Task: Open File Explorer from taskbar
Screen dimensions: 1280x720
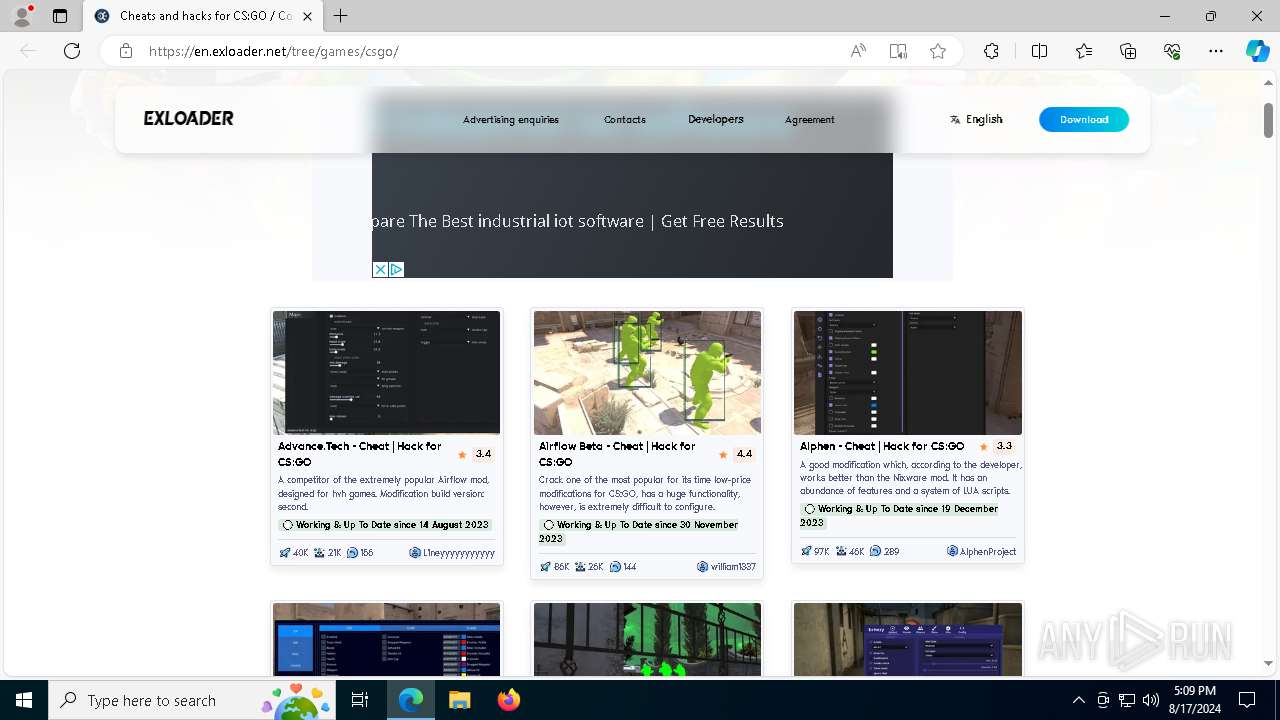Action: (x=459, y=700)
